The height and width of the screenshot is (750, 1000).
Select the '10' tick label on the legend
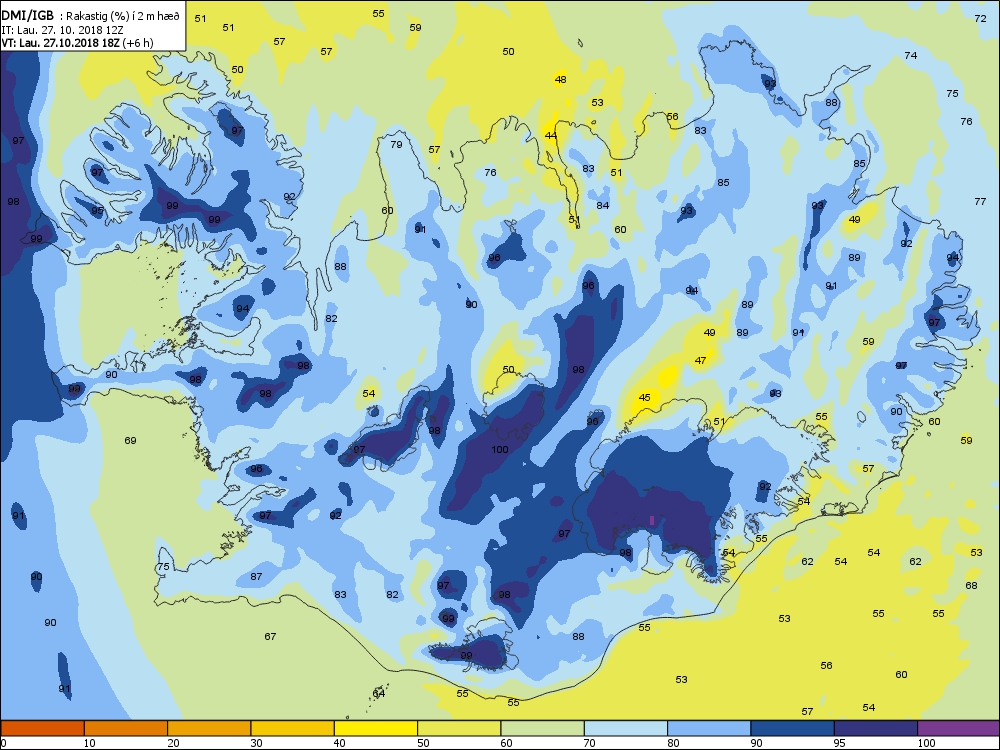click(x=91, y=743)
